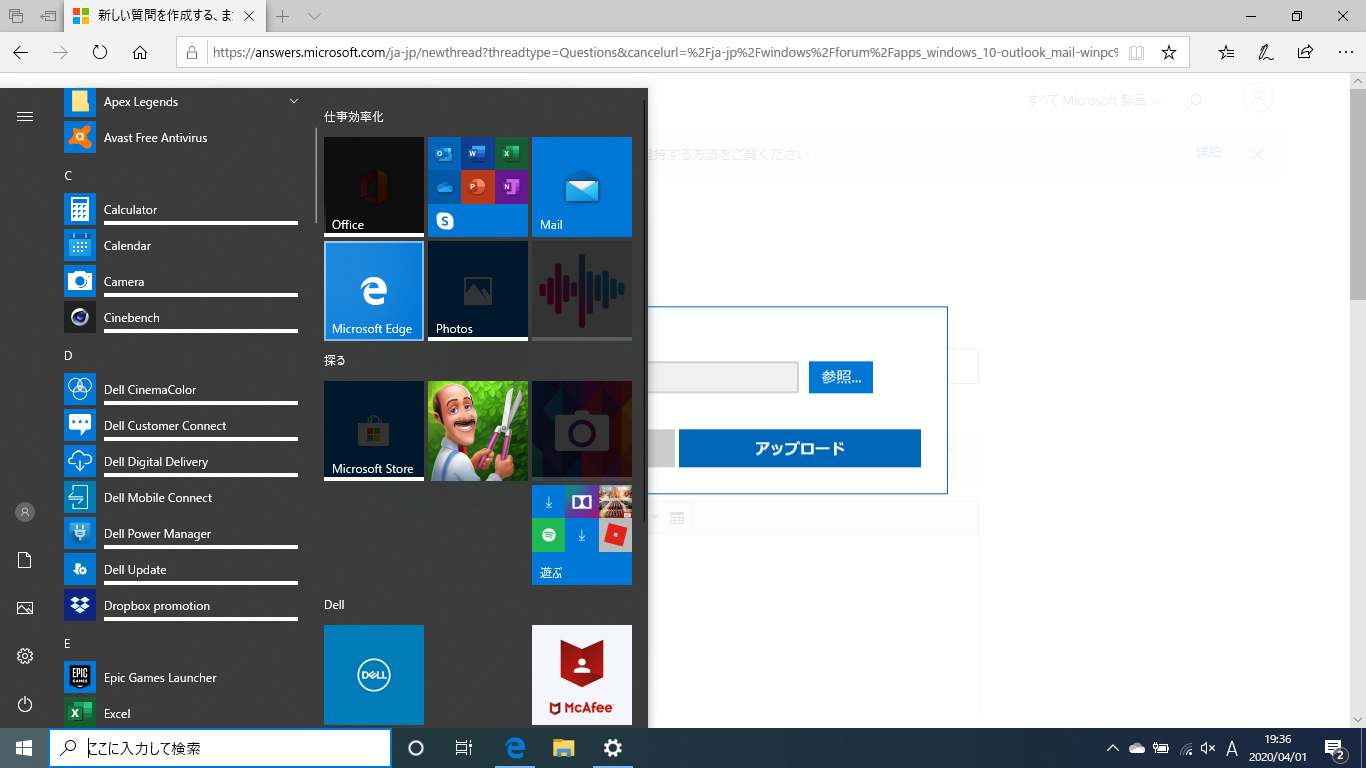This screenshot has width=1366, height=768.
Task: Open the Gardenscapes game tile
Action: (478, 431)
